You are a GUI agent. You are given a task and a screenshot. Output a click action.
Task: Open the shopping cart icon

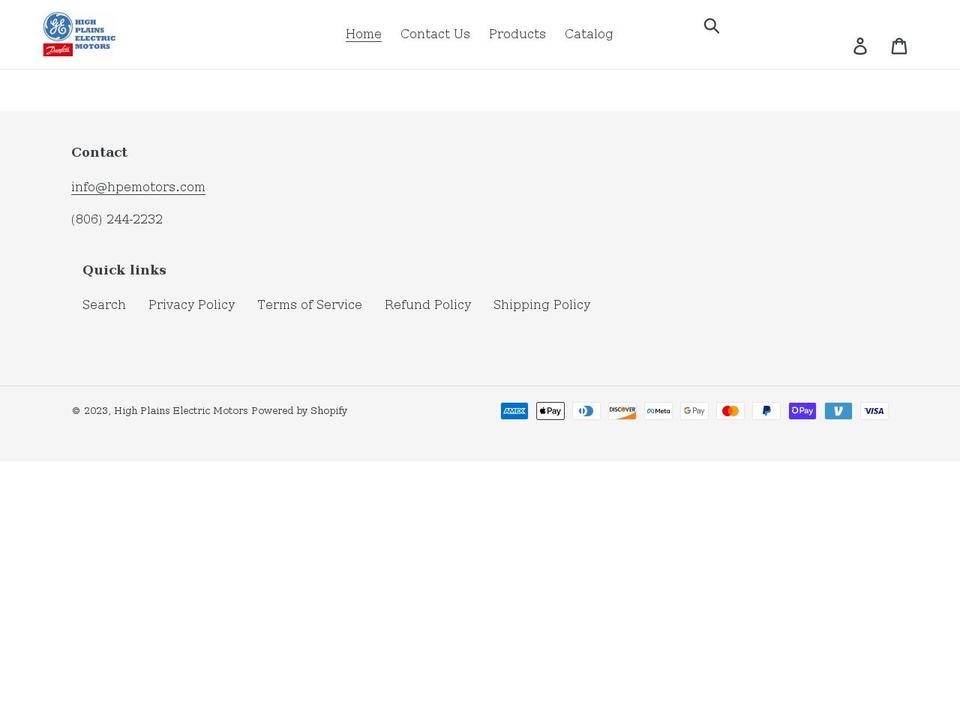(x=899, y=46)
